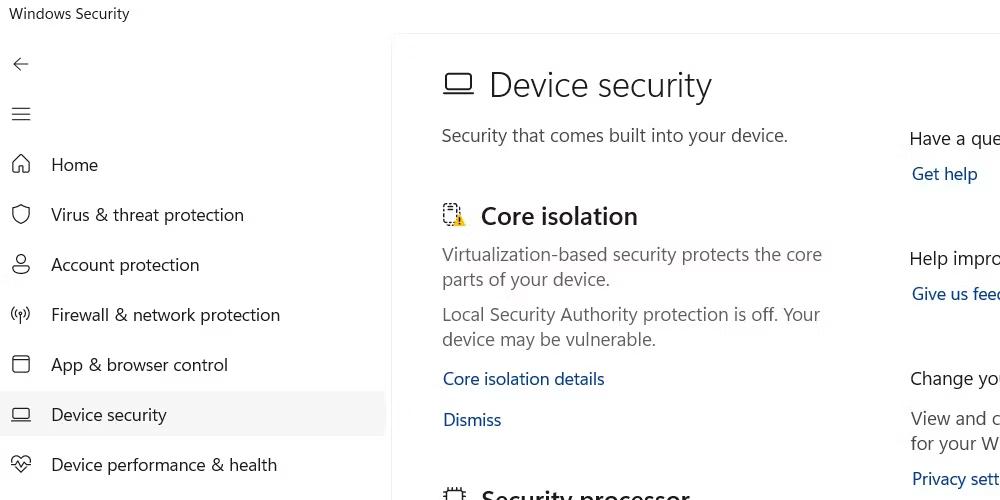1000x500 pixels.
Task: Click the Device security laptop sidebar icon
Action: click(21, 414)
